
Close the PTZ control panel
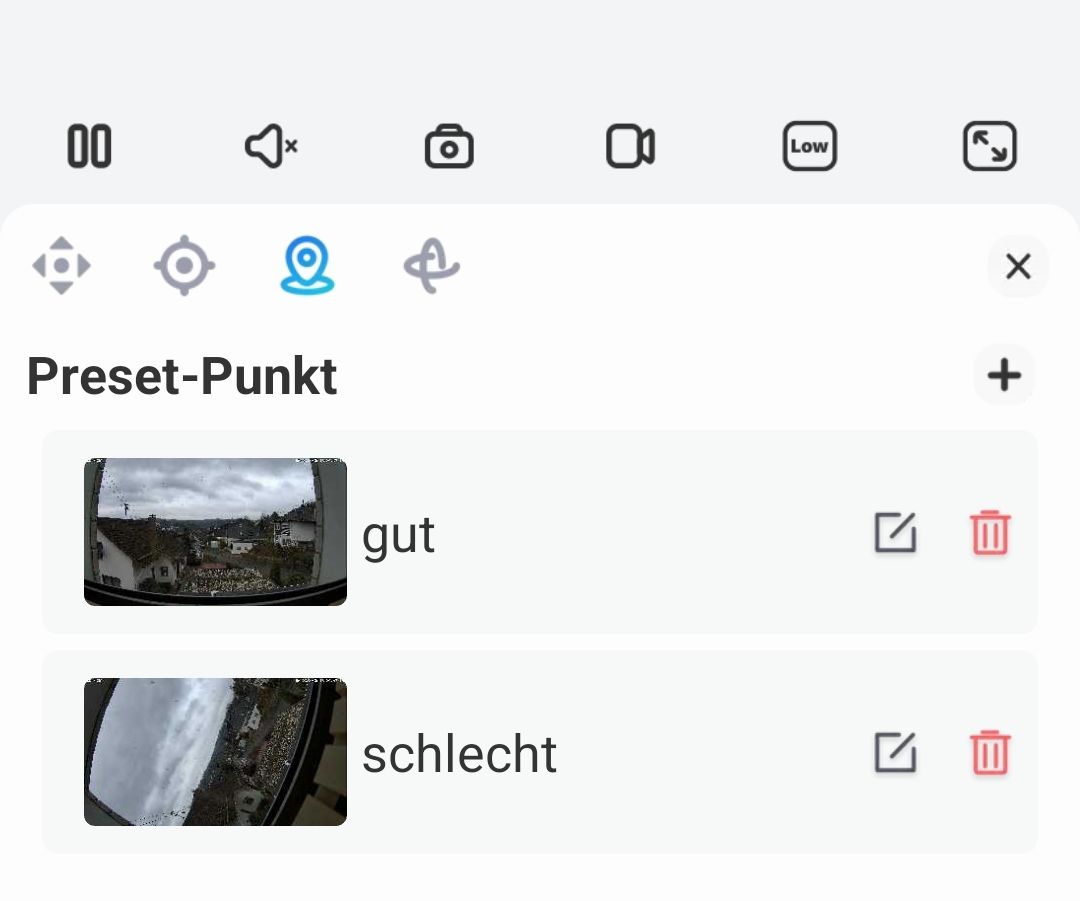click(1018, 266)
